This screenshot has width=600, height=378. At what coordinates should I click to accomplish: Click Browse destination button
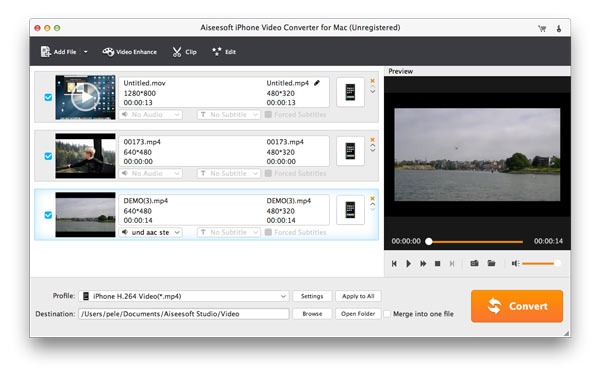click(312, 314)
